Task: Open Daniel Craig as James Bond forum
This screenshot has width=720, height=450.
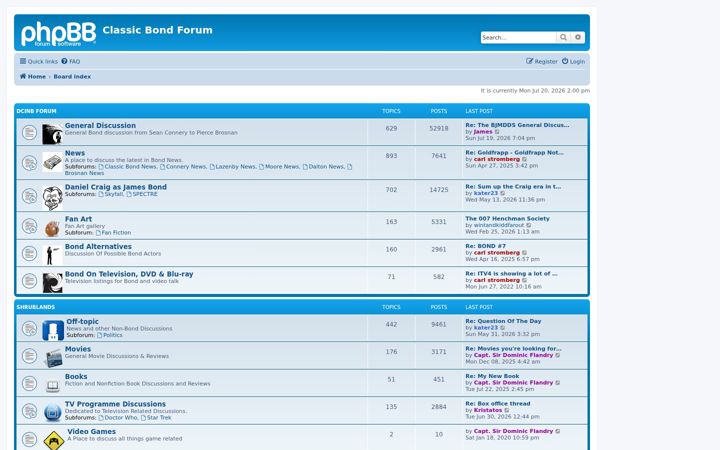Action: point(116,187)
